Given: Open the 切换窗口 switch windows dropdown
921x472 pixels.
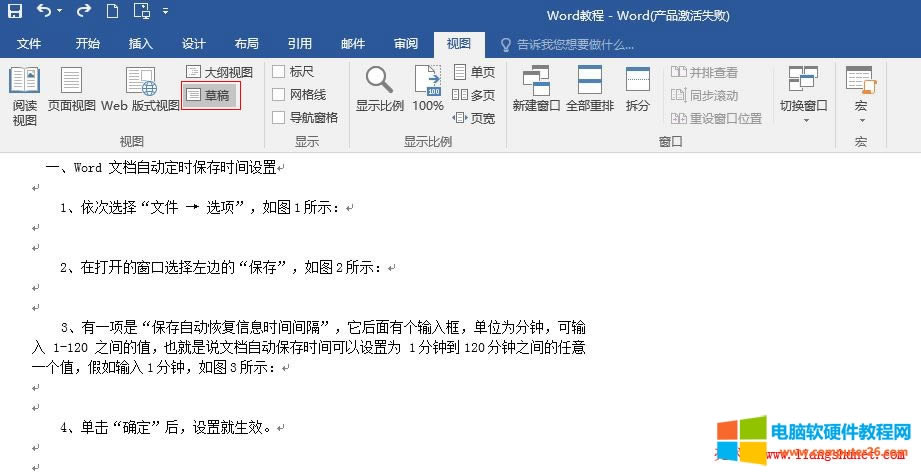Looking at the screenshot, I should point(803,95).
